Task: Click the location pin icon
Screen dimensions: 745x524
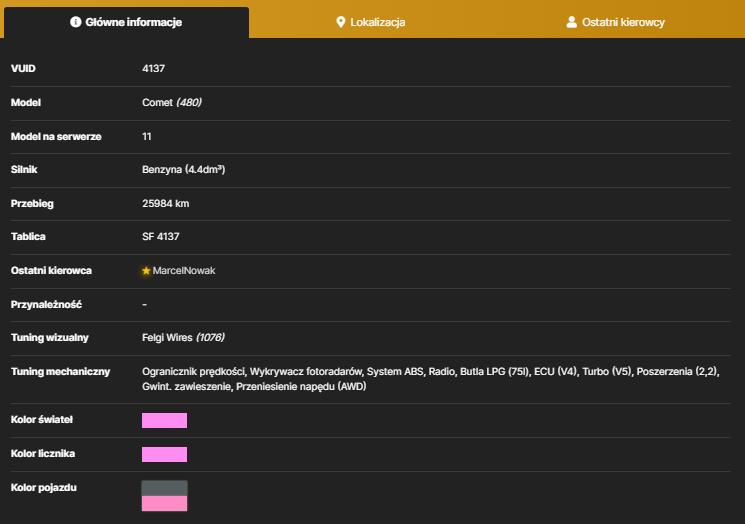Action: coord(340,22)
